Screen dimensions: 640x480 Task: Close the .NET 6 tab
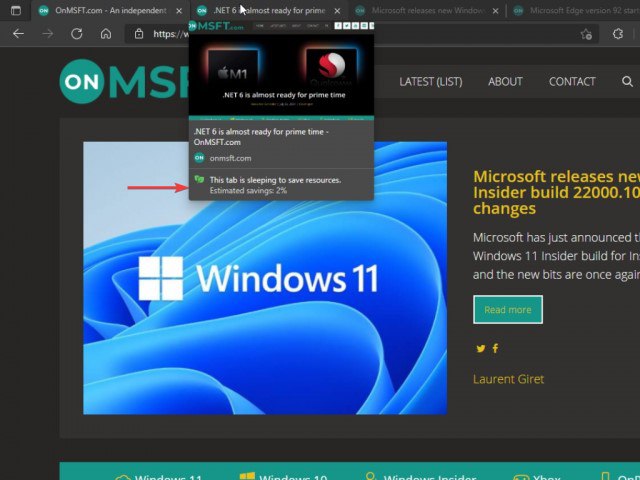pos(337,11)
